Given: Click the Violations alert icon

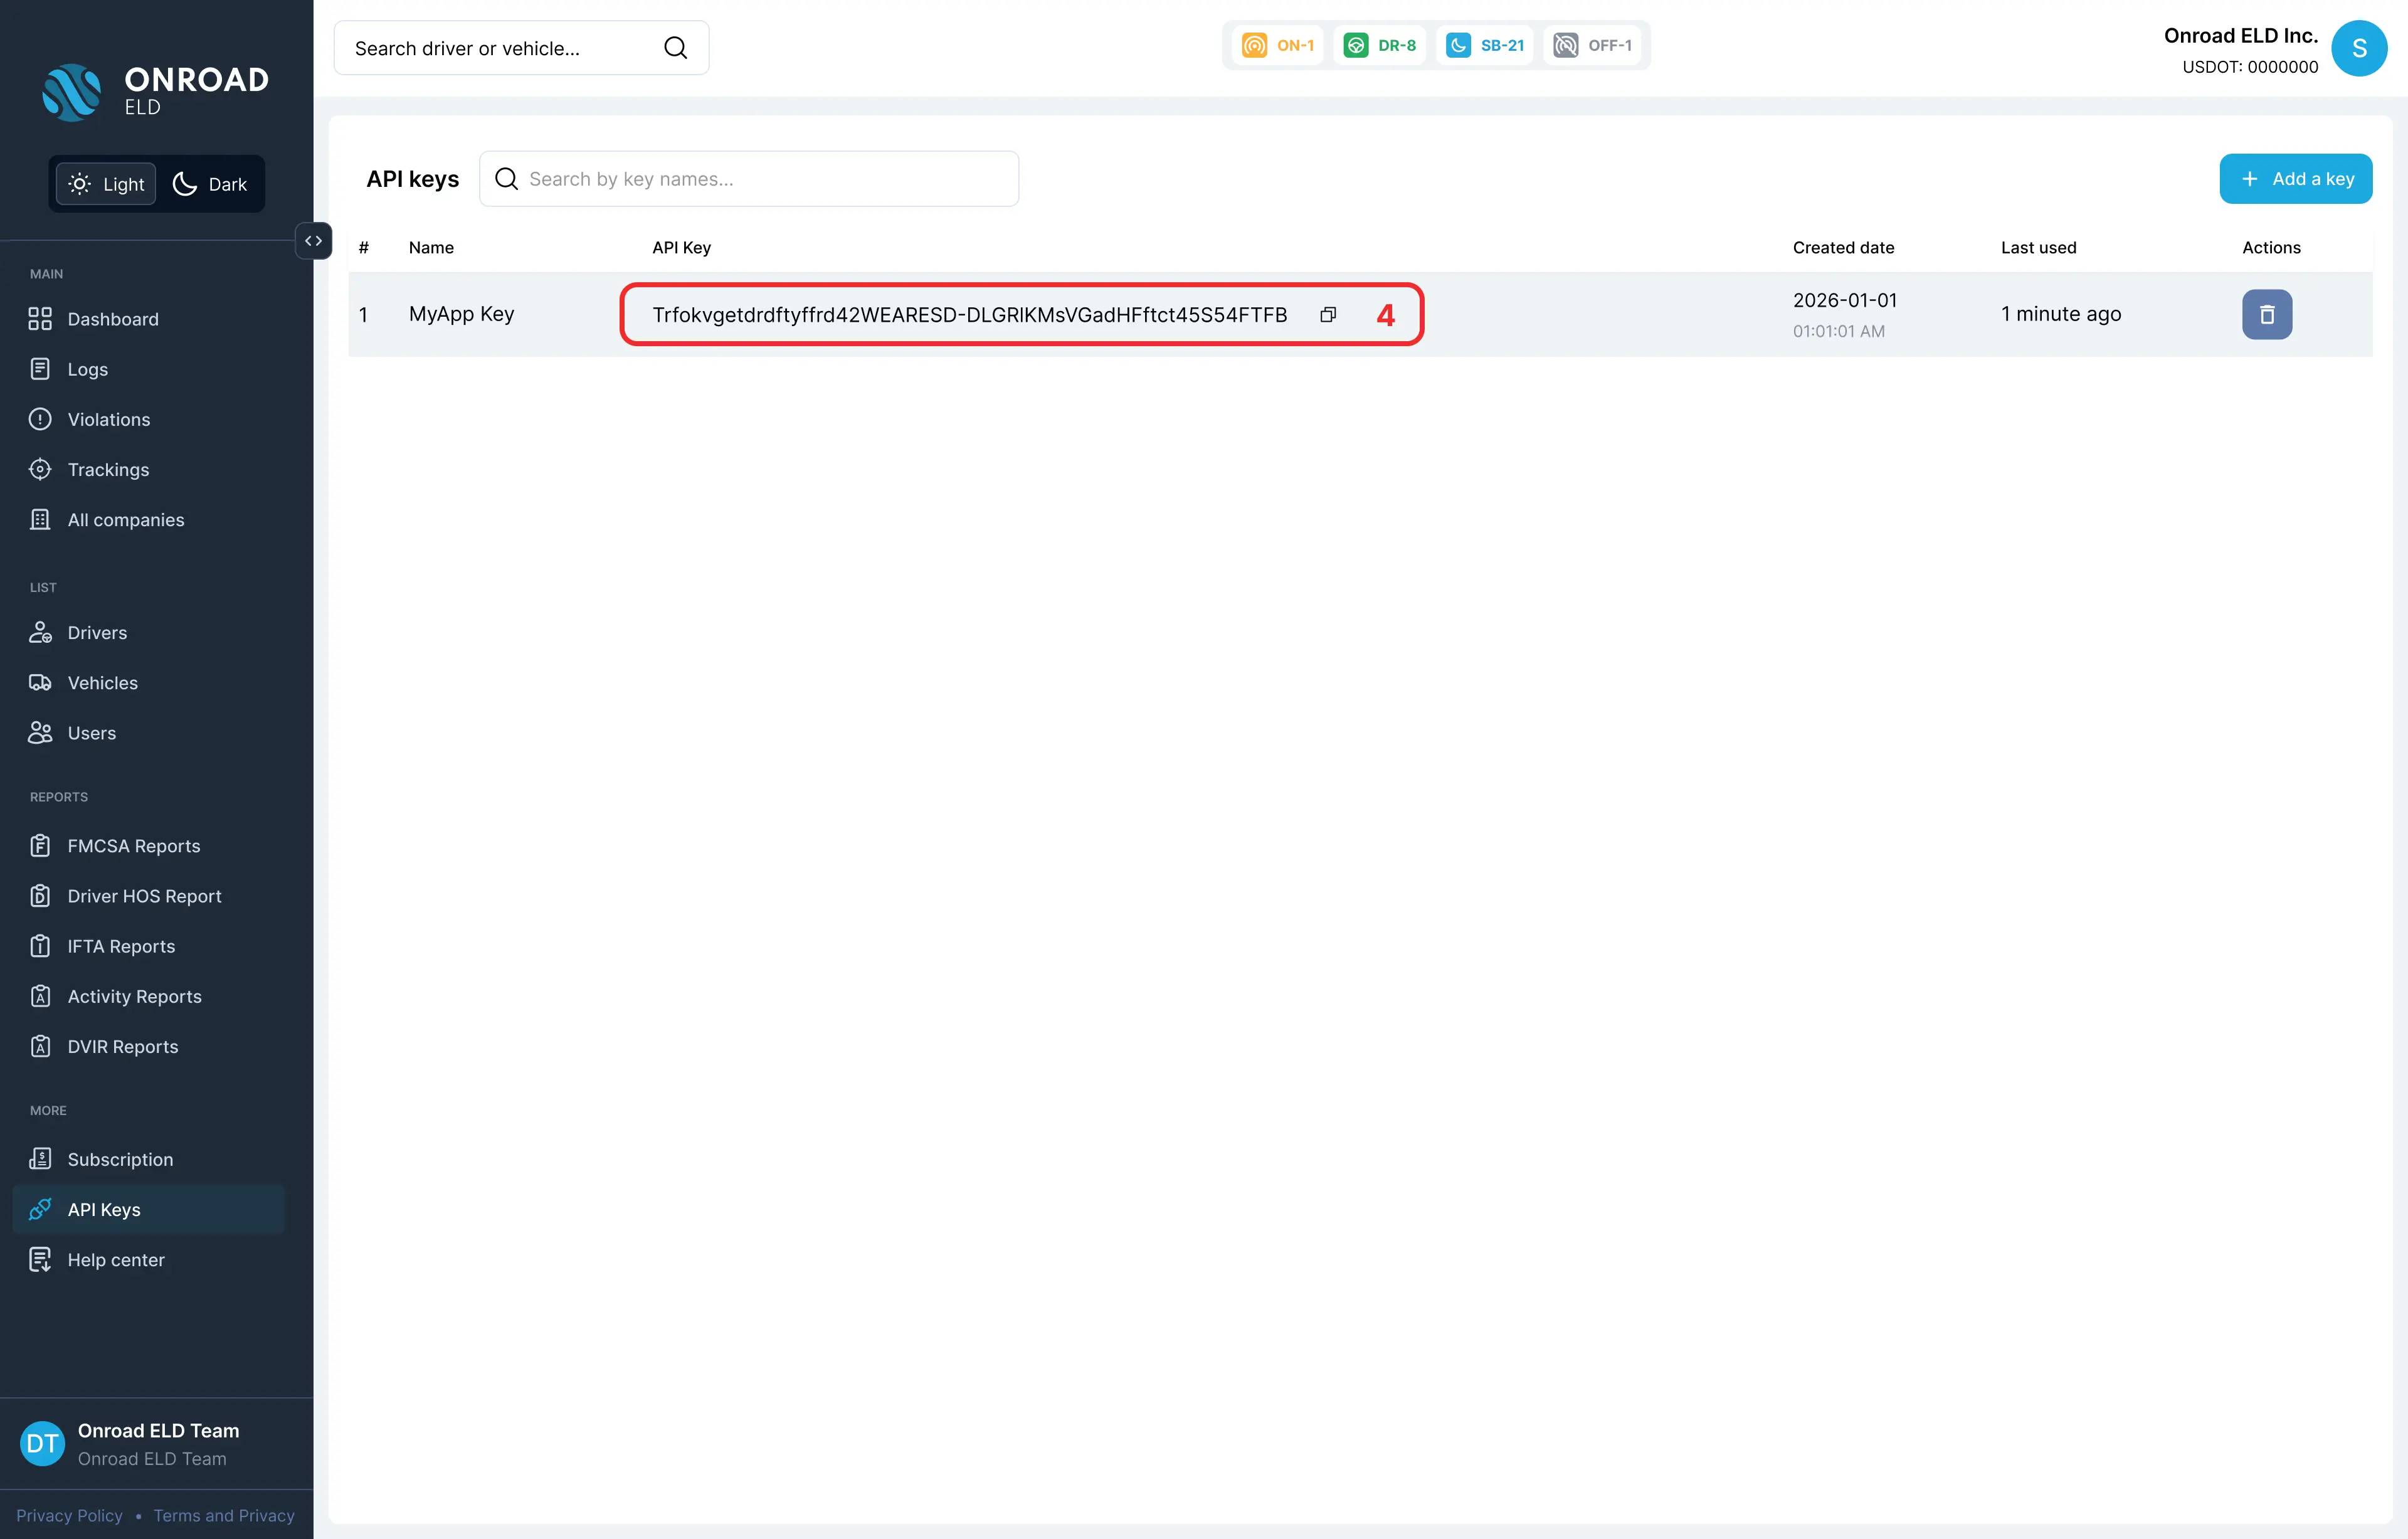Looking at the screenshot, I should [40, 419].
